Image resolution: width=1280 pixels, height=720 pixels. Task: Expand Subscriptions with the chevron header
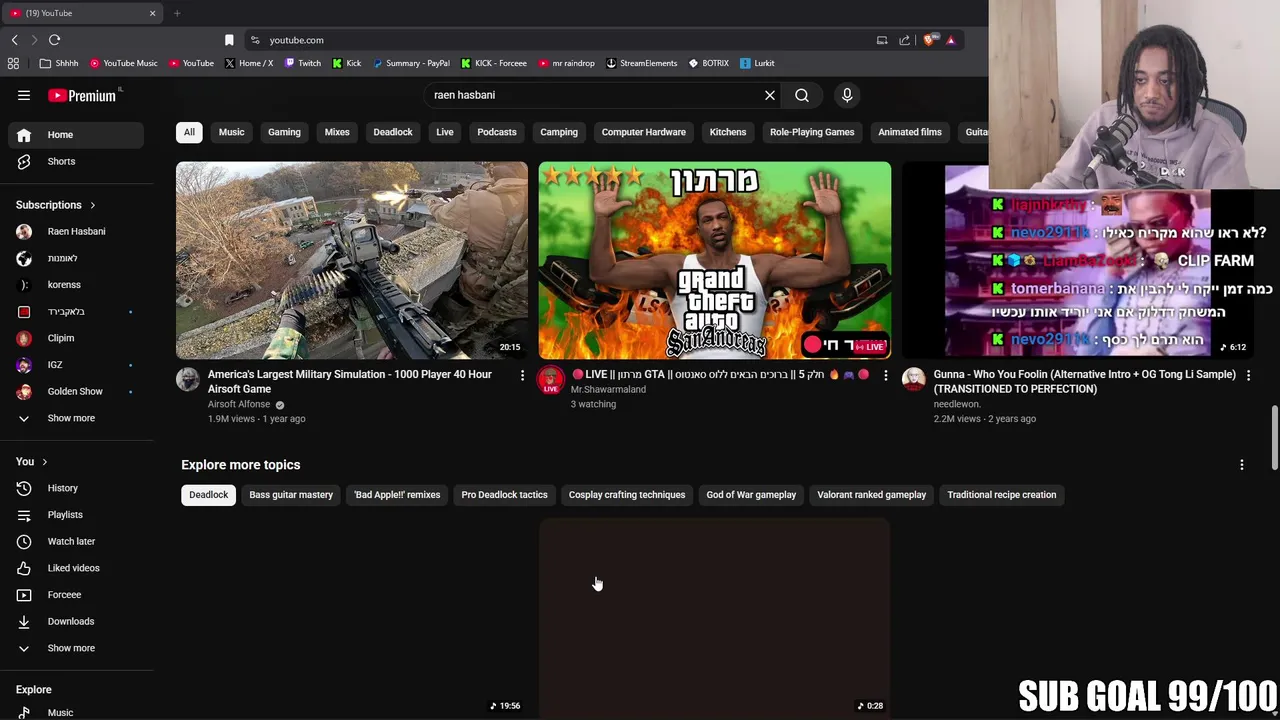click(55, 205)
